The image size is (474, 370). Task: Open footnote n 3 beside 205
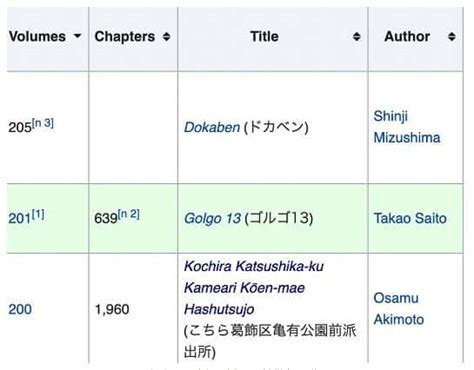click(x=43, y=123)
